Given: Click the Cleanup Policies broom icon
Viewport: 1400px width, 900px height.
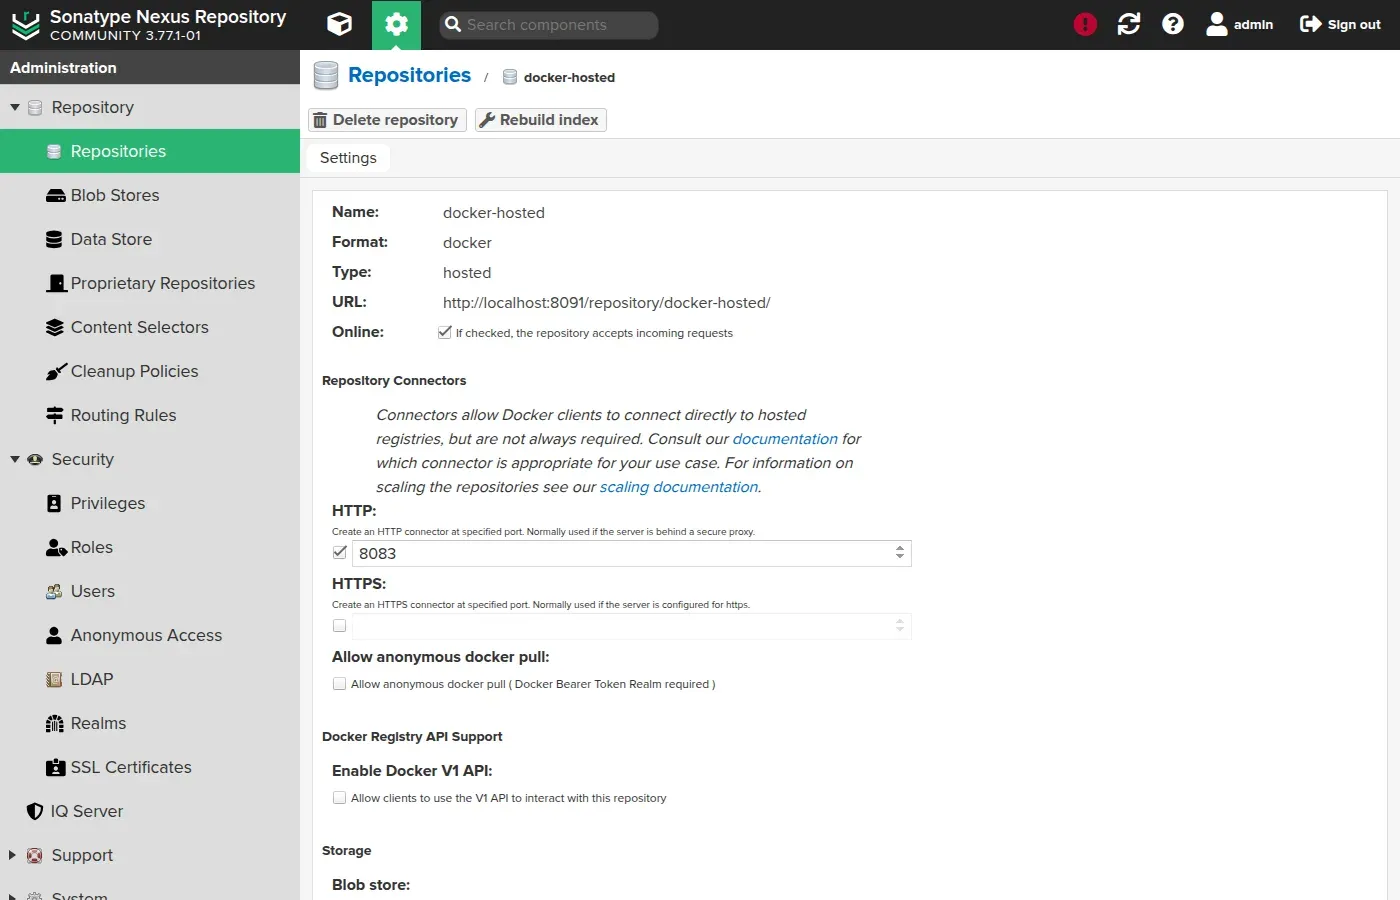Looking at the screenshot, I should 57,371.
